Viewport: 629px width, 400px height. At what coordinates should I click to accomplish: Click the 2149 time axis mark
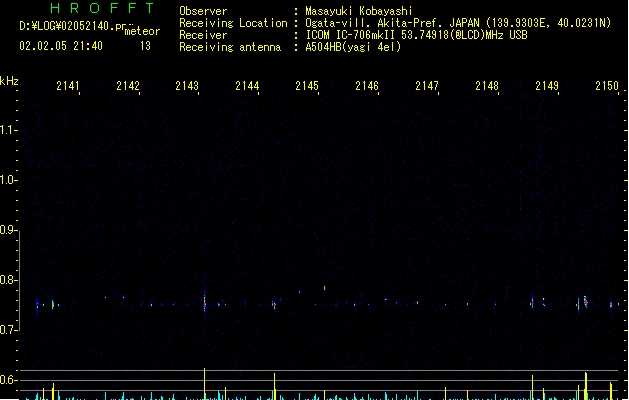547,86
